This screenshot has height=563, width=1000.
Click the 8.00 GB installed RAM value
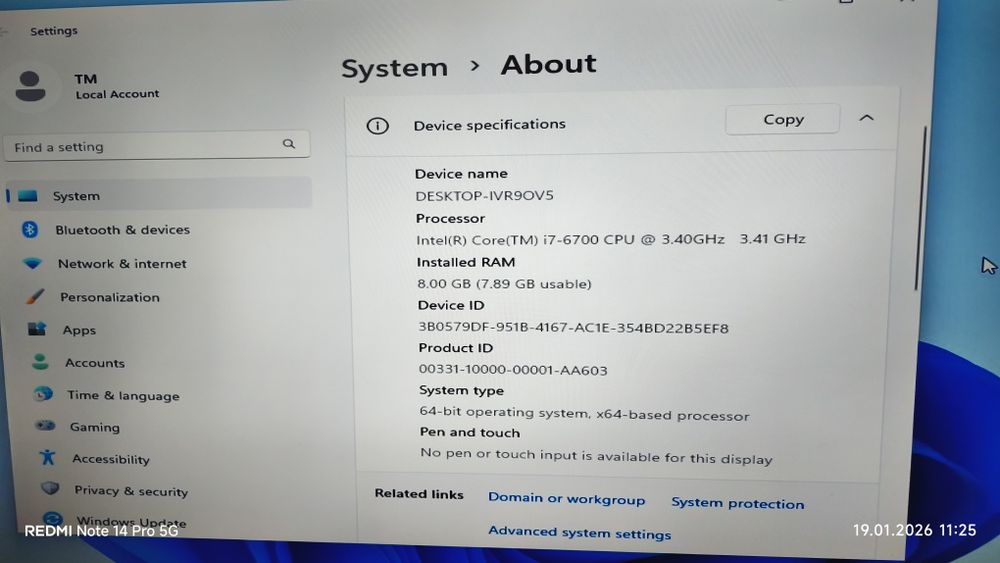(504, 284)
